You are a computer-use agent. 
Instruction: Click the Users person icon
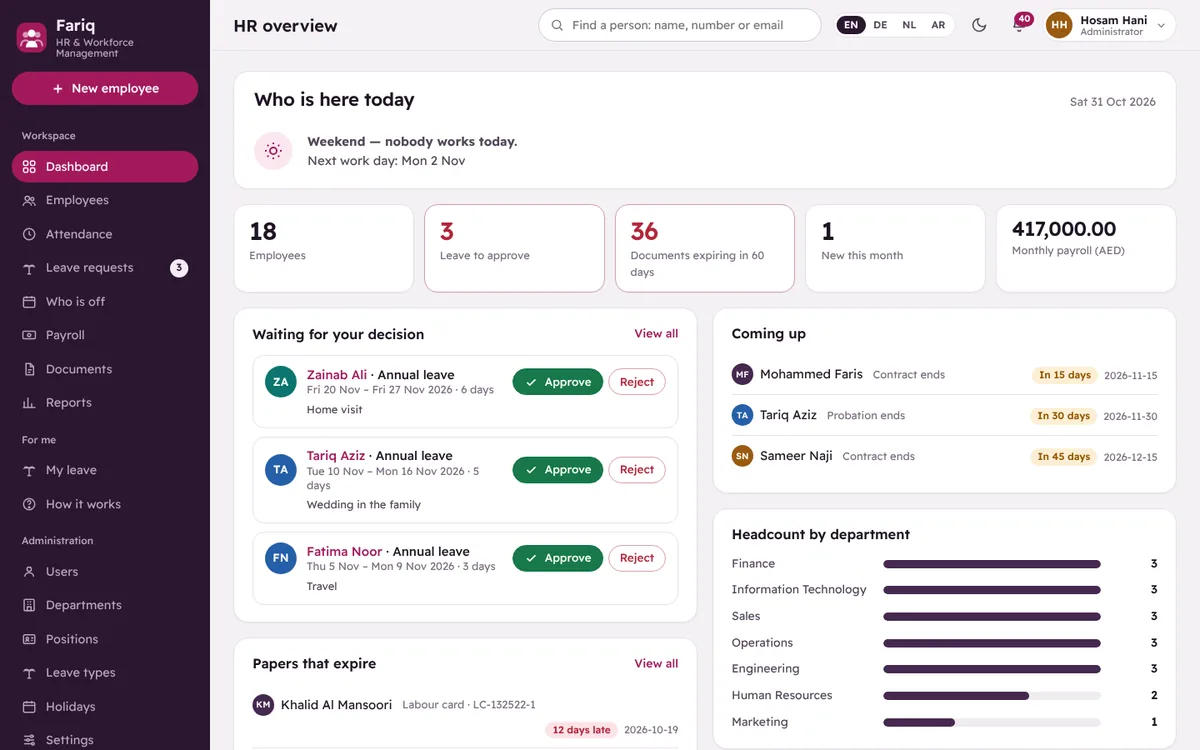pyautogui.click(x=29, y=572)
